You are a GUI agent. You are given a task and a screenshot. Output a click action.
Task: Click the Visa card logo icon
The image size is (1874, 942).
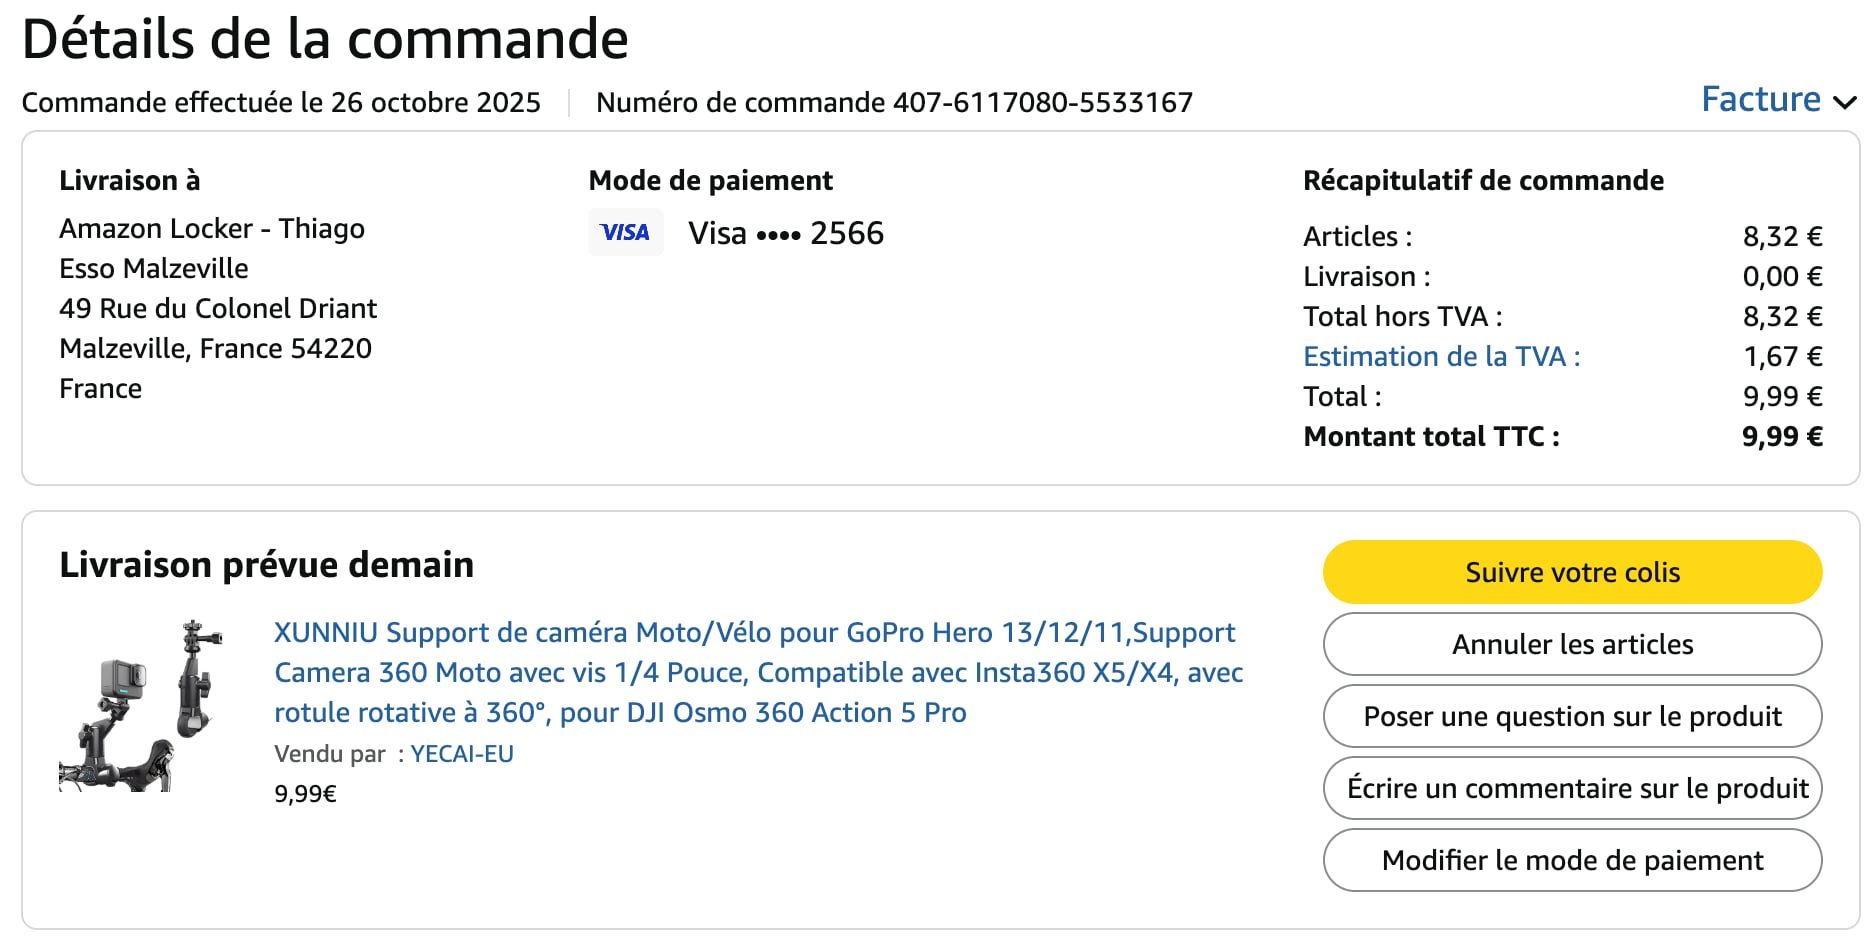click(x=625, y=232)
